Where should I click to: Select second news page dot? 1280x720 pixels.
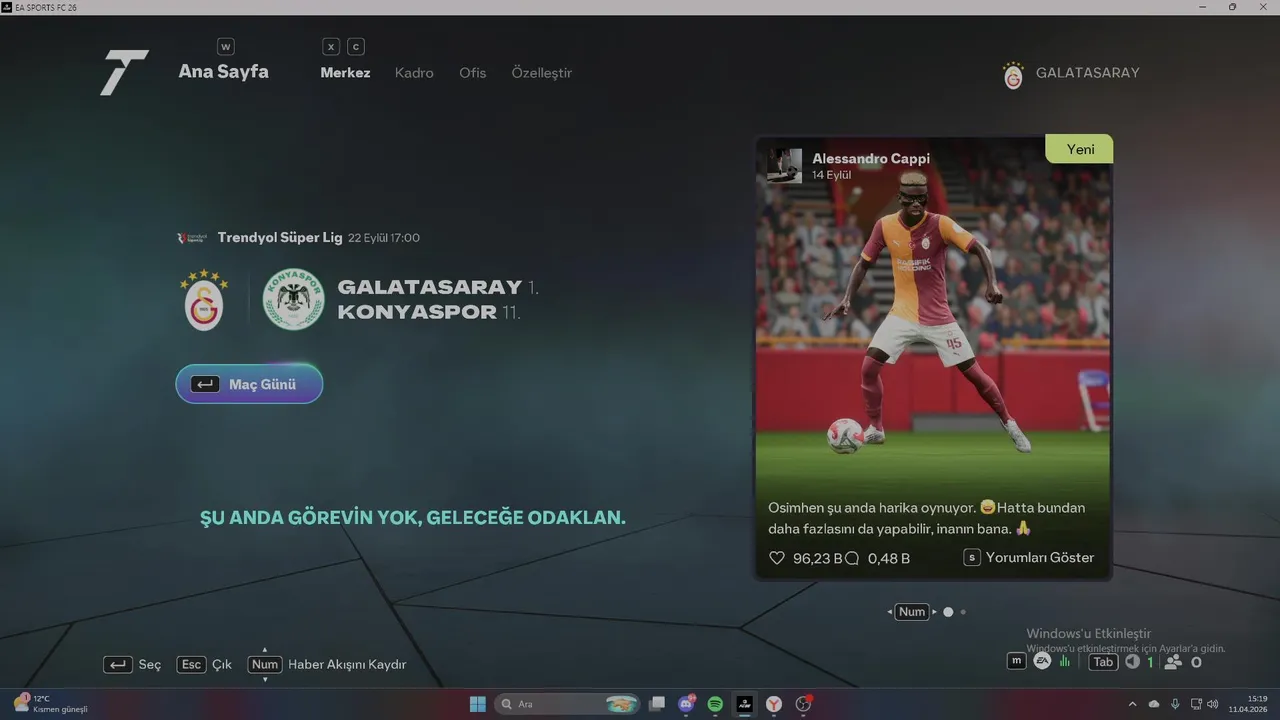point(963,612)
